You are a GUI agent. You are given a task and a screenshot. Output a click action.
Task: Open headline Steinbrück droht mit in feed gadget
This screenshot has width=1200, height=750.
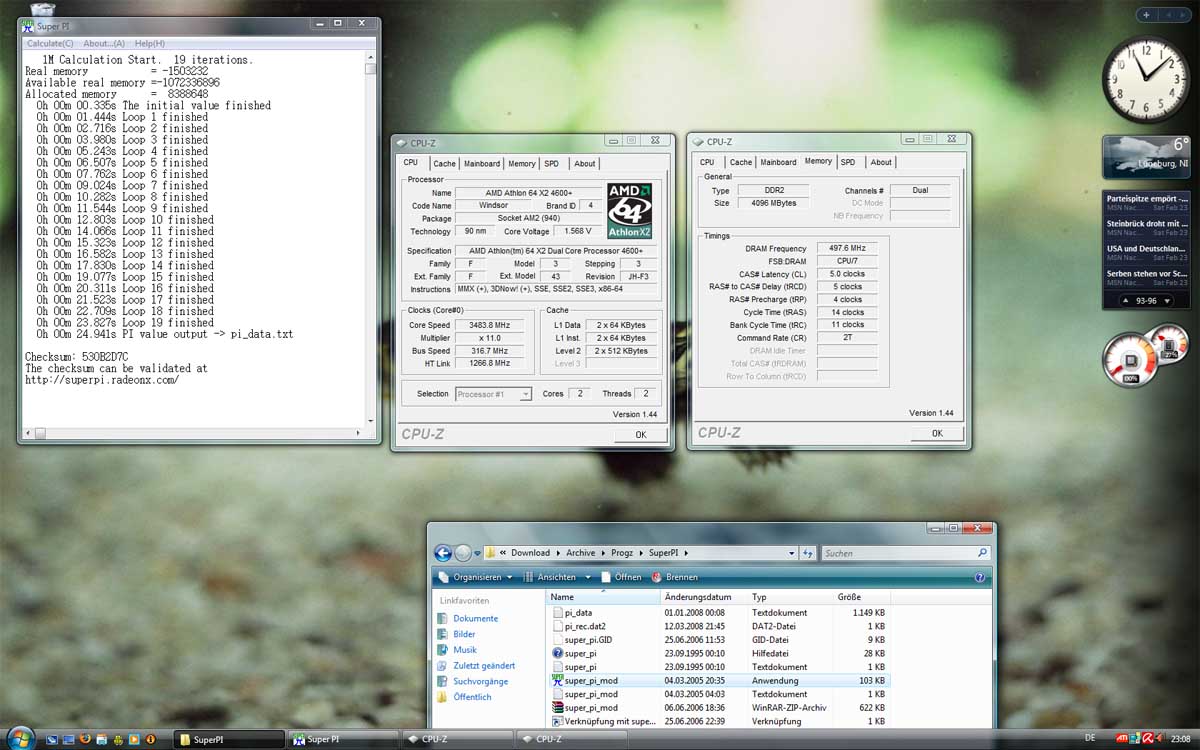1146,224
